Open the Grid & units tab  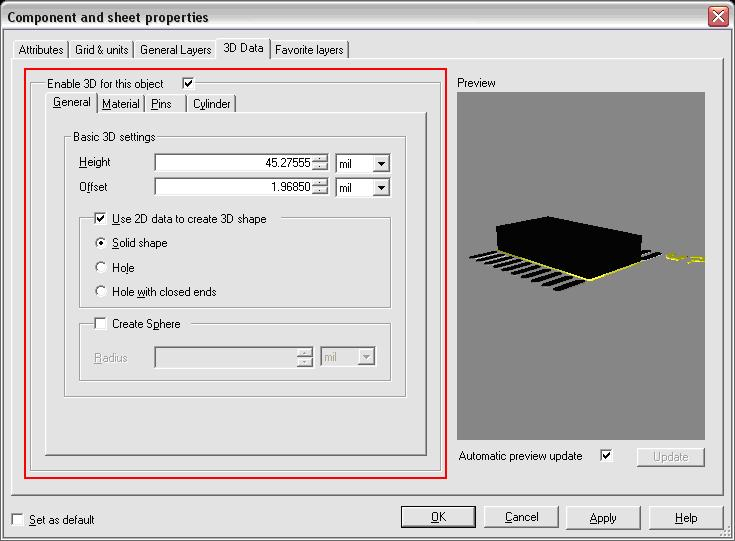point(102,50)
